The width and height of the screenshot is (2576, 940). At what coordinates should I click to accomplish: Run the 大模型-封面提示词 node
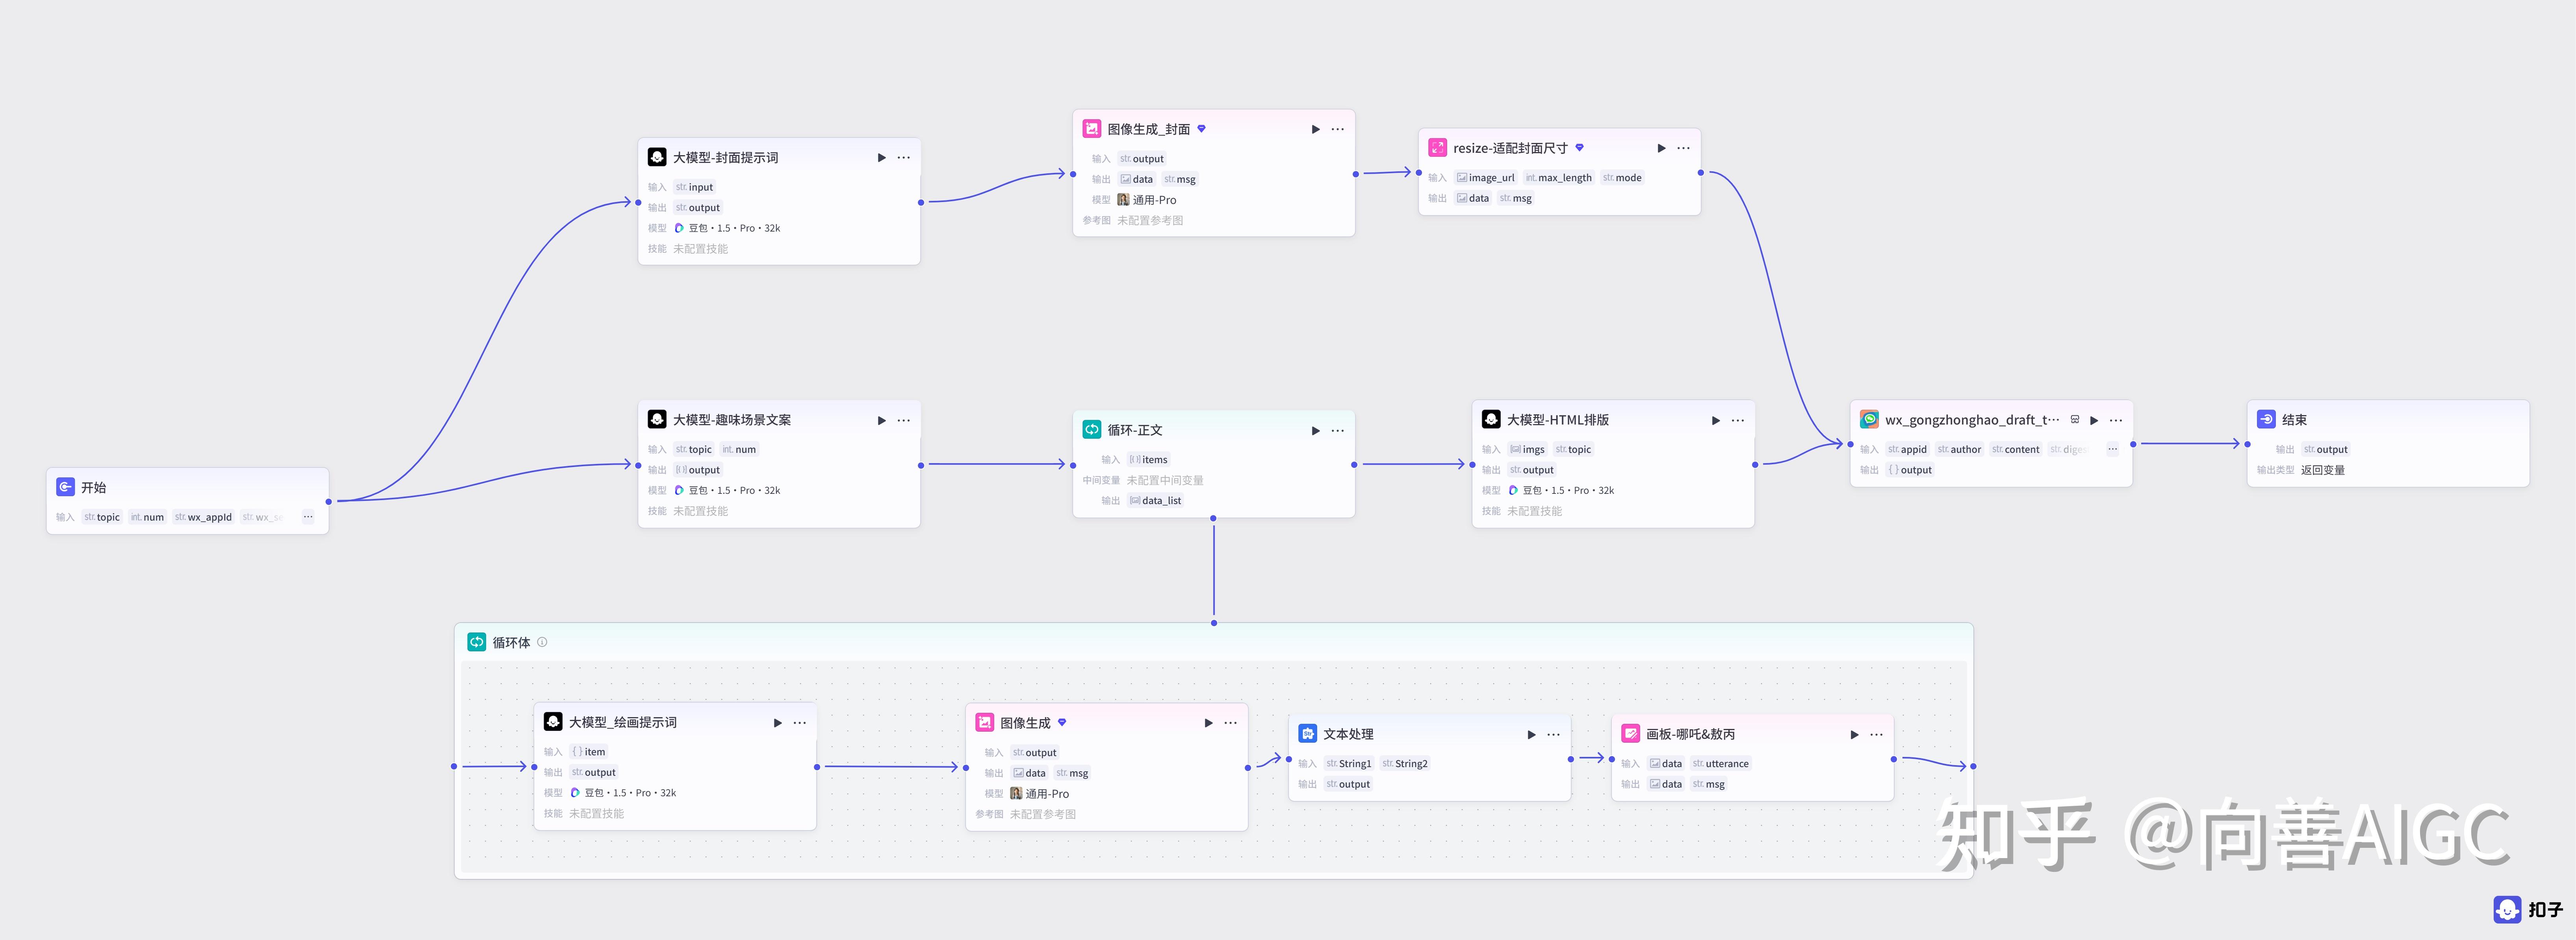[x=881, y=158]
